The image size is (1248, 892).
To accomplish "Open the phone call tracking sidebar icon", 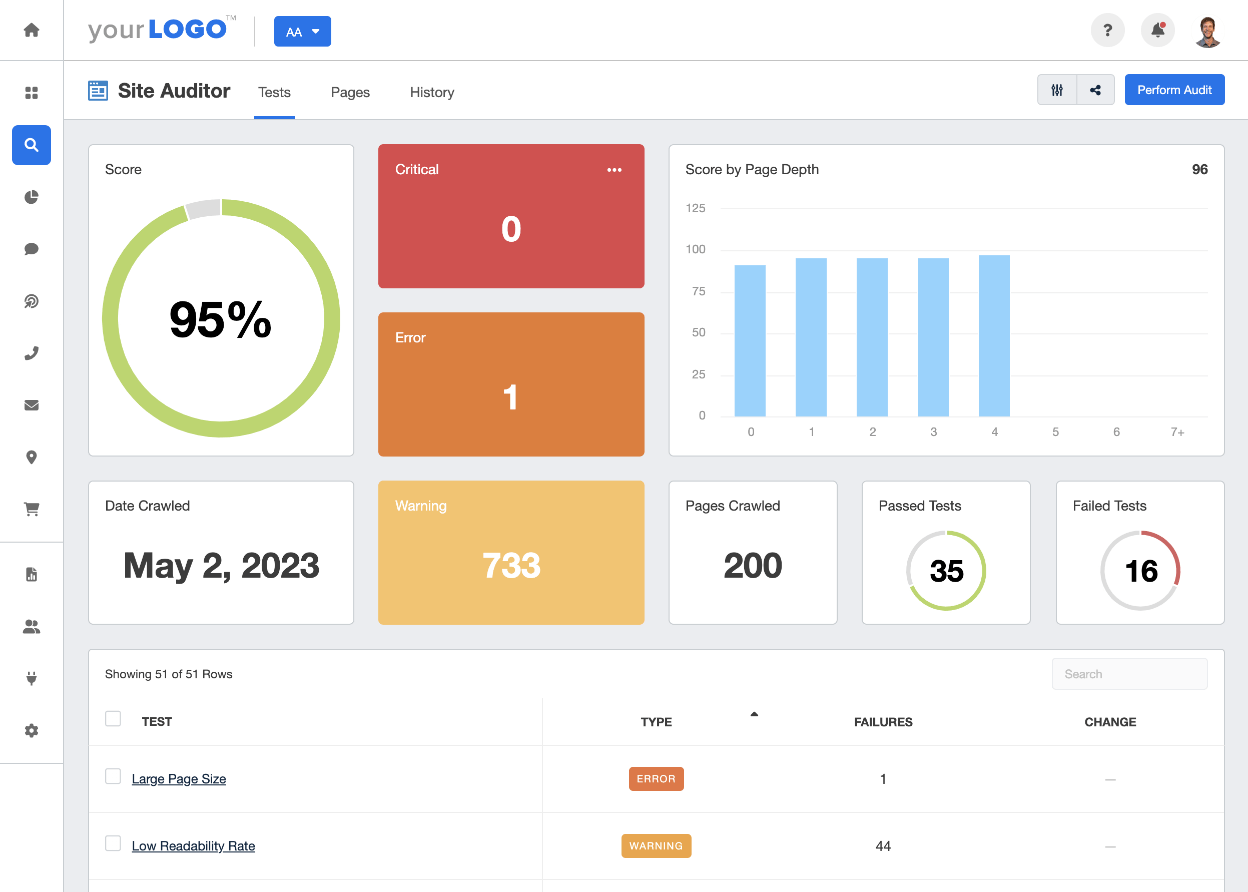I will (x=31, y=353).
